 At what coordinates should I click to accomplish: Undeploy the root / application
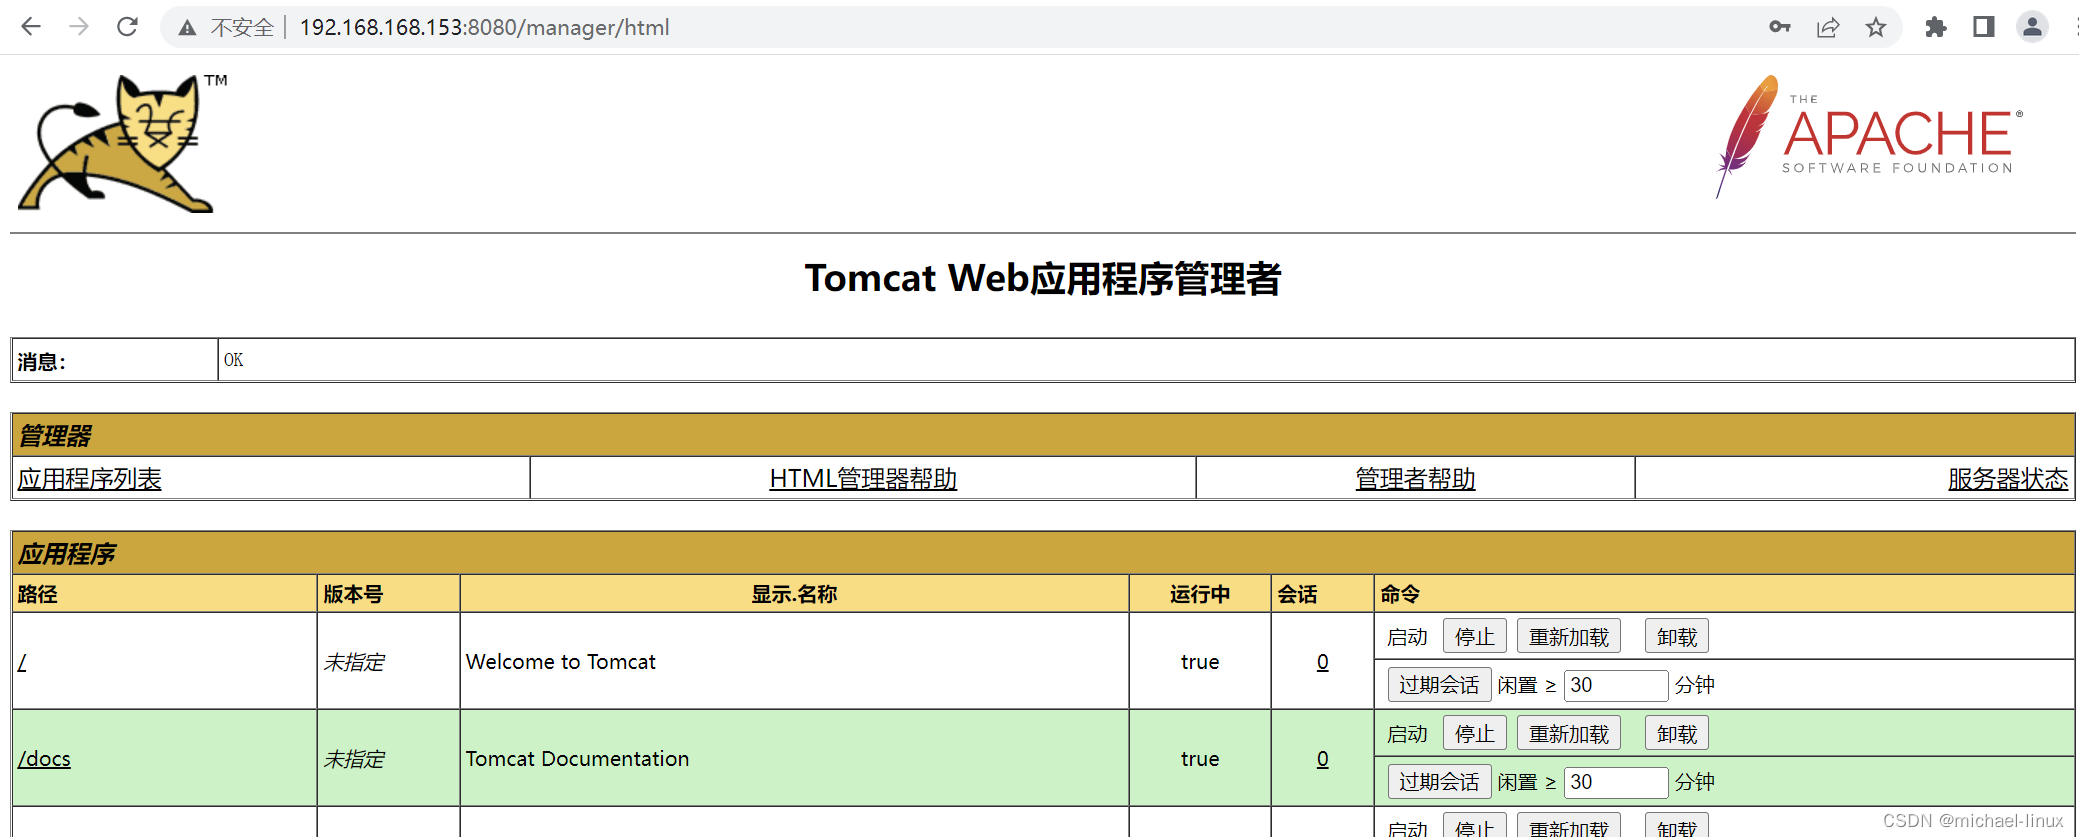click(x=1676, y=637)
